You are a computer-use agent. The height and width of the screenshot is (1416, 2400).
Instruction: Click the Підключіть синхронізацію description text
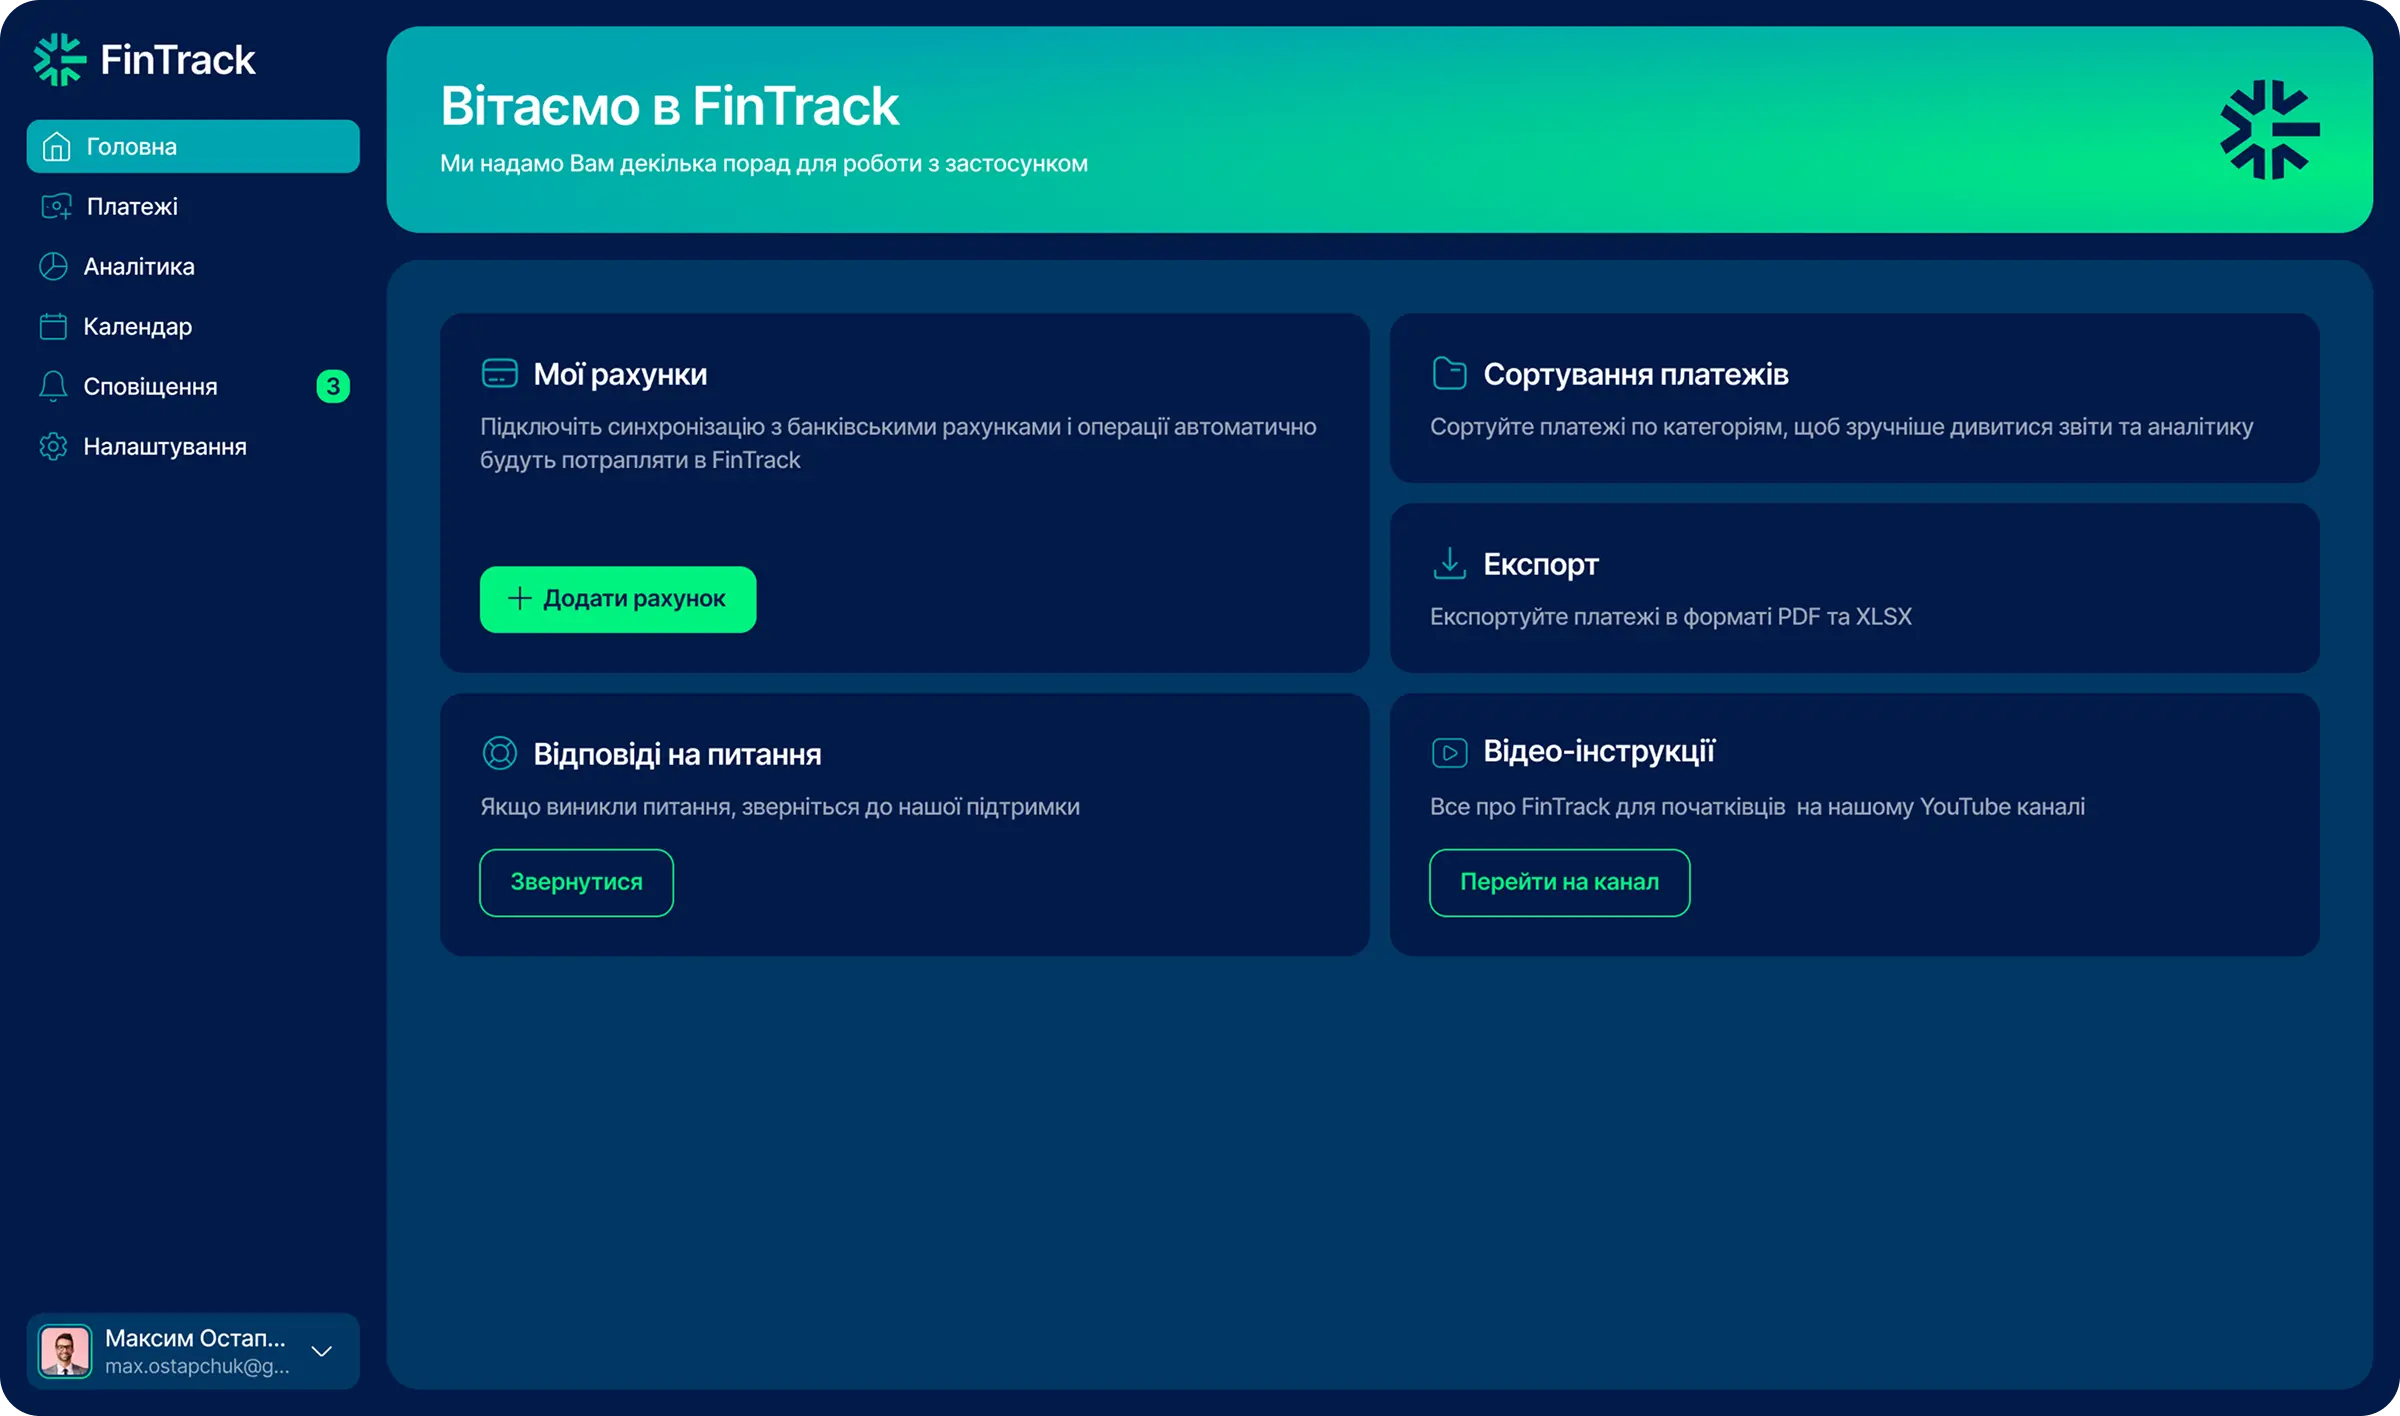[898, 443]
